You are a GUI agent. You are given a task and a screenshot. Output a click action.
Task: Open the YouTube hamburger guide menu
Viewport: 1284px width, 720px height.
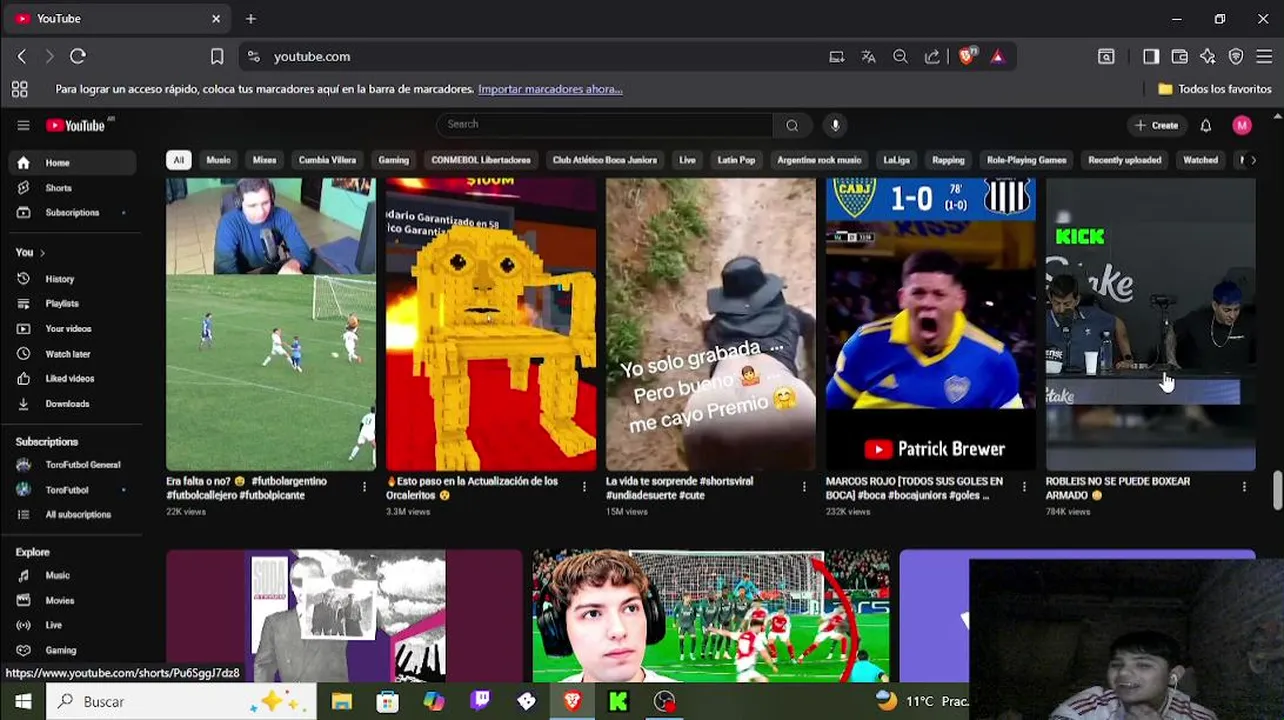23,125
